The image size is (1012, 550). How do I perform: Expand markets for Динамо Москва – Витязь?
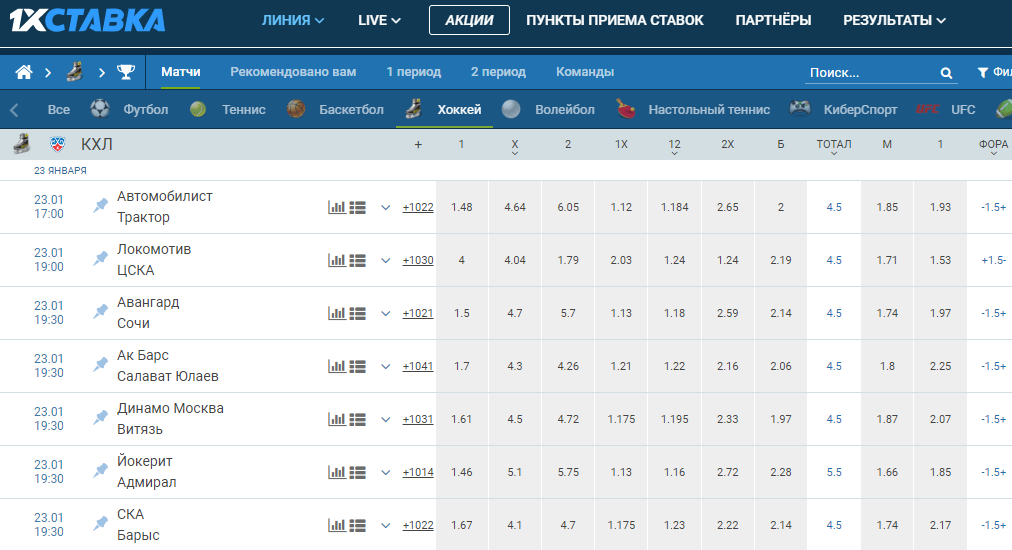click(x=385, y=420)
